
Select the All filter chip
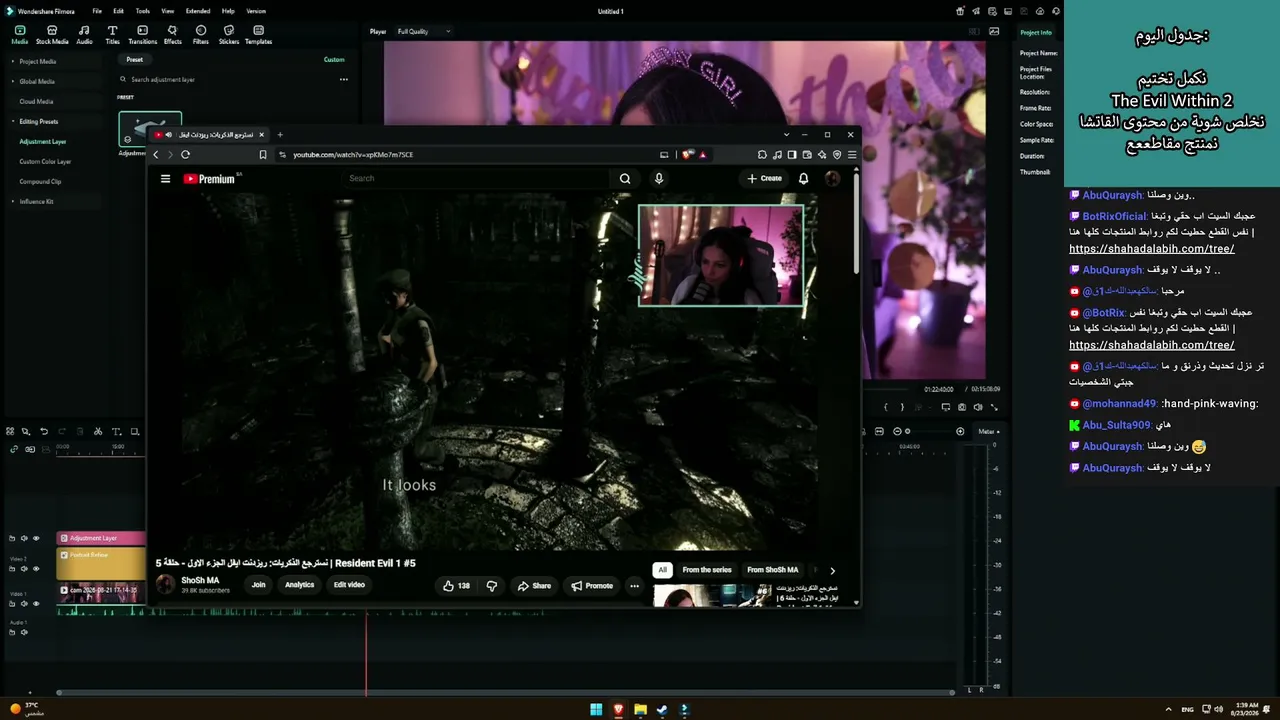coord(662,570)
